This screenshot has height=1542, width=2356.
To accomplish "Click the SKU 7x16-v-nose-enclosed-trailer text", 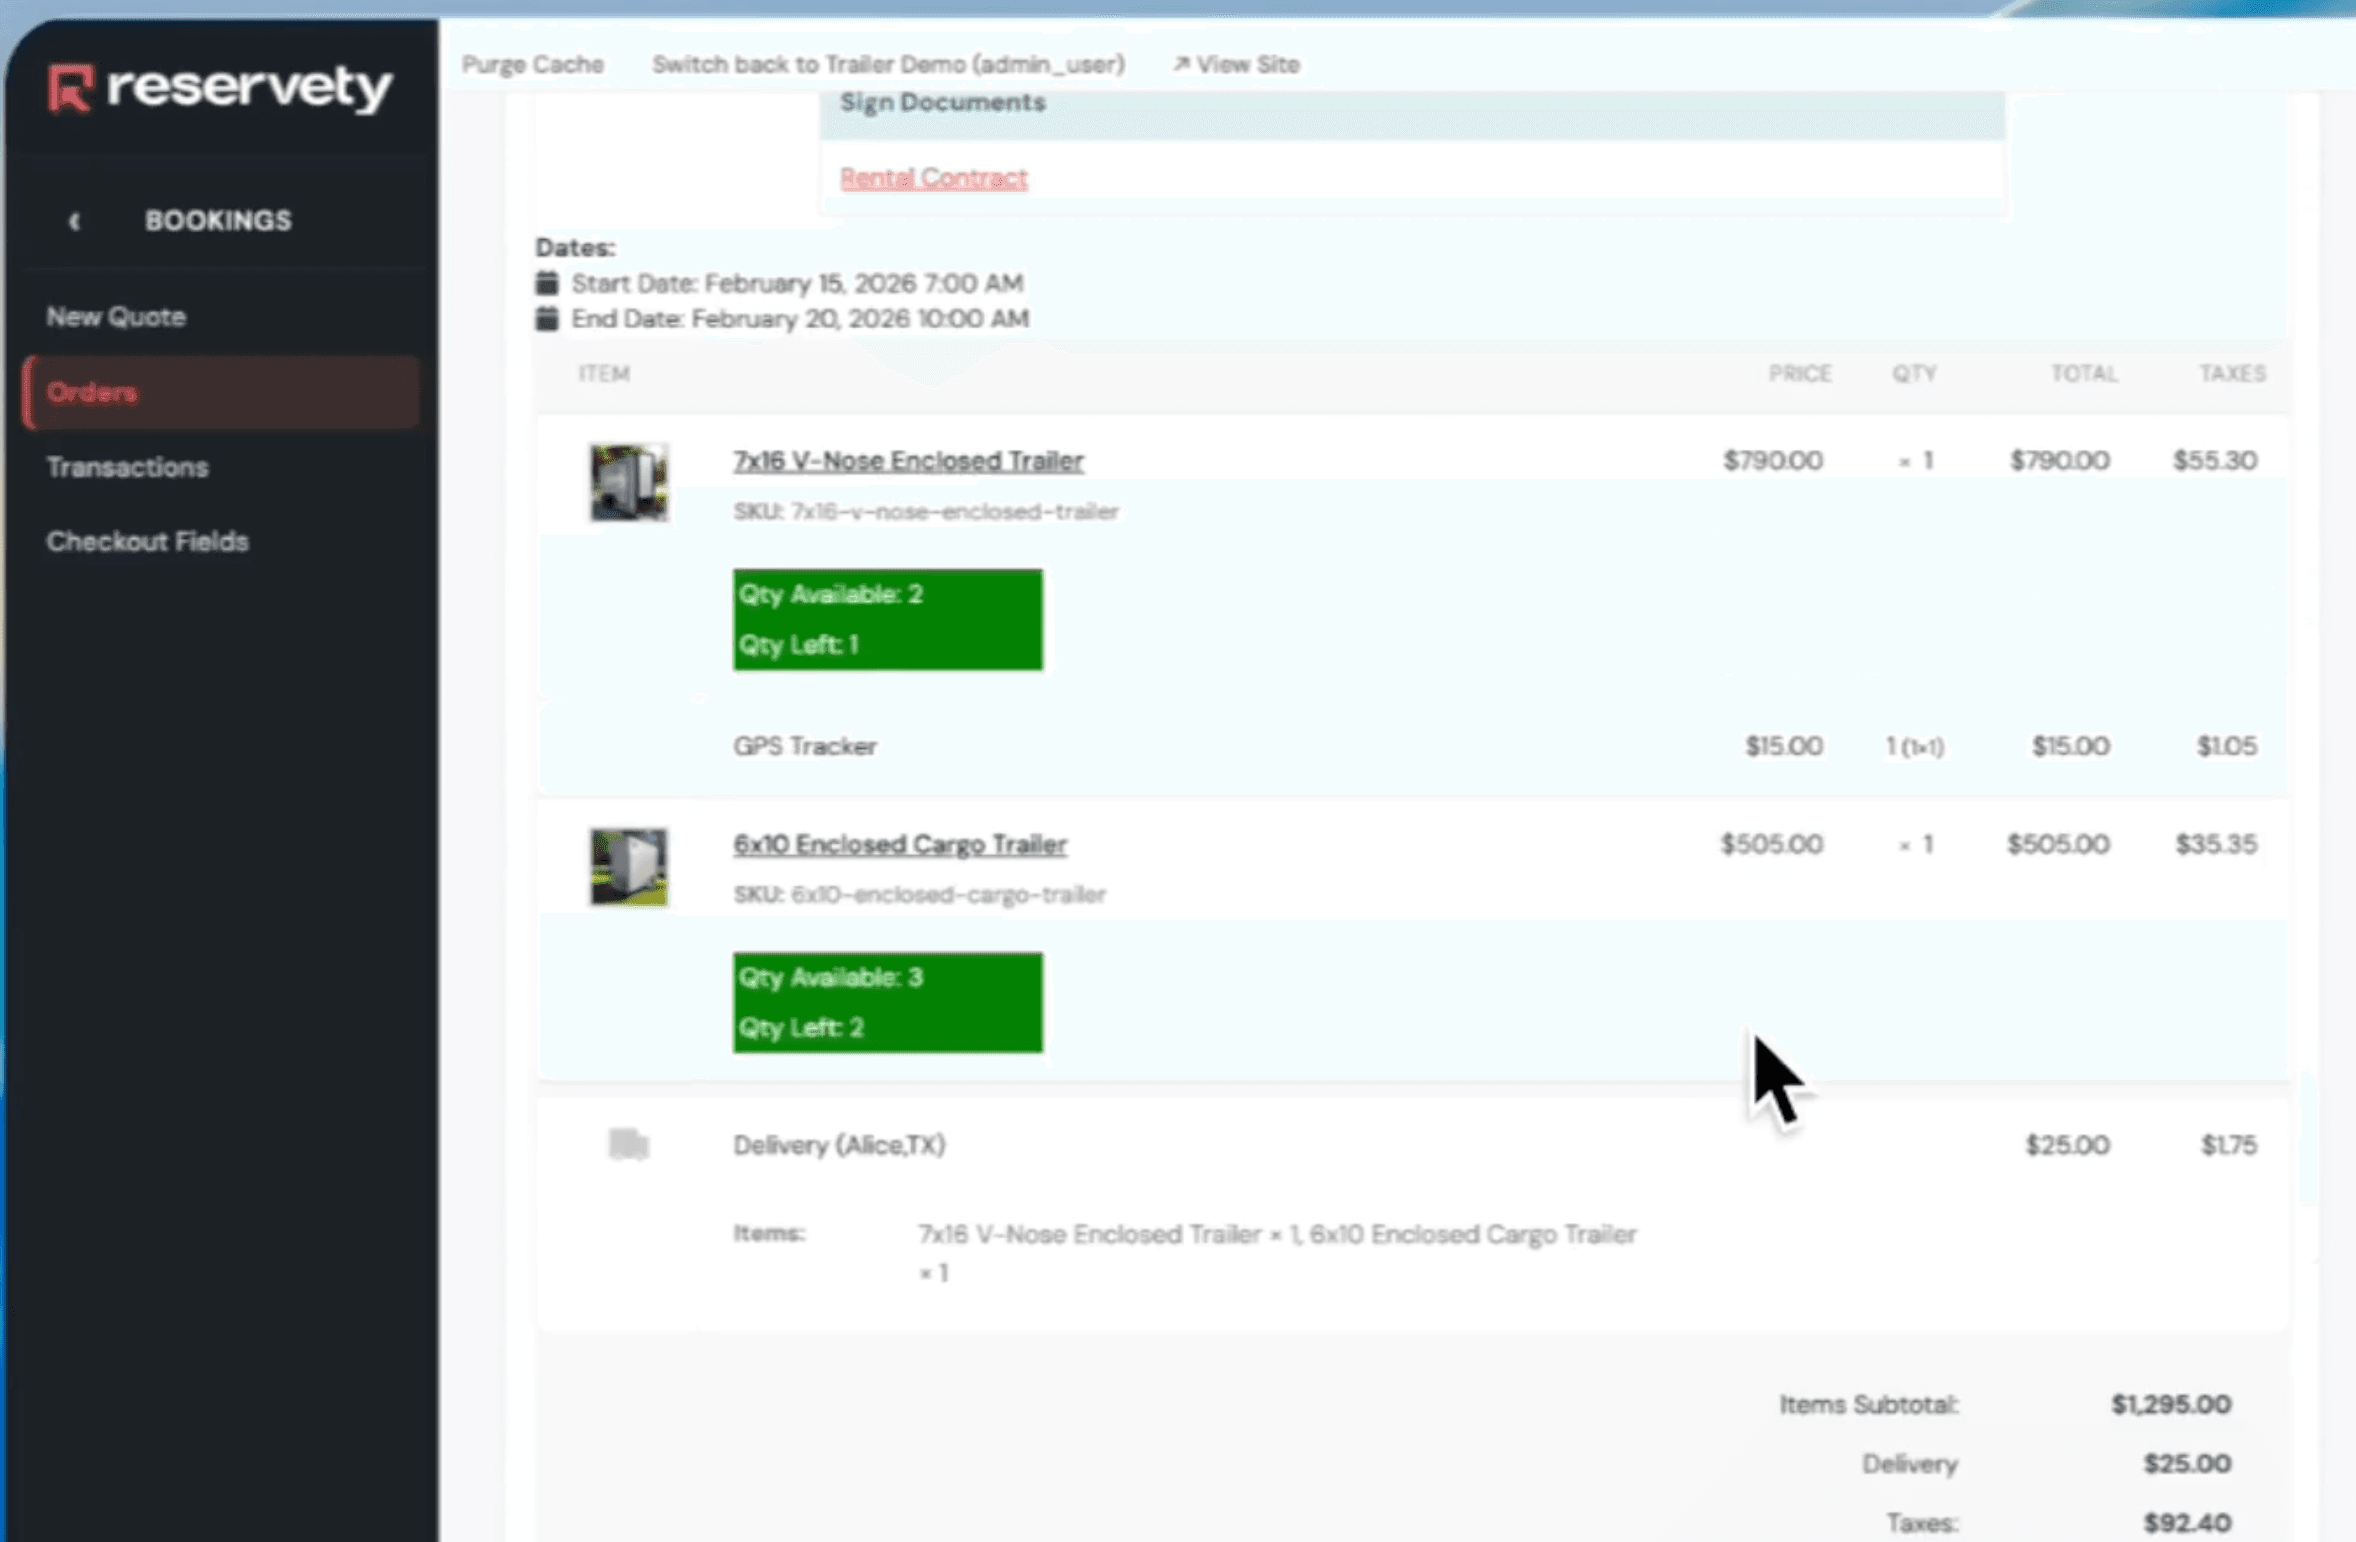I will (x=926, y=512).
